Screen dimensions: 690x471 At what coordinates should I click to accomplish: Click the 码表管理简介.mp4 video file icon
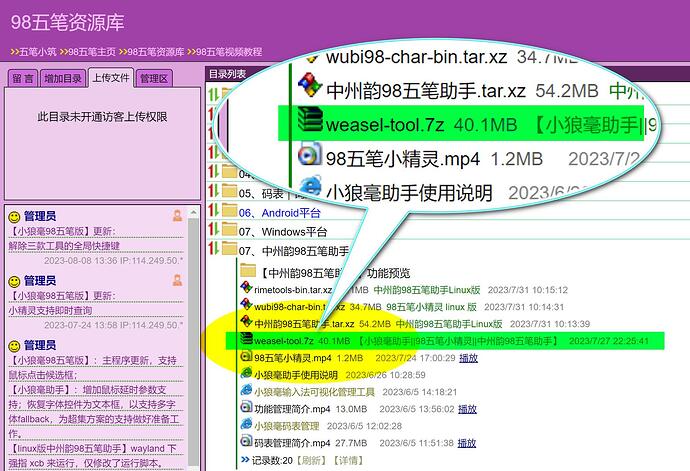[246, 443]
